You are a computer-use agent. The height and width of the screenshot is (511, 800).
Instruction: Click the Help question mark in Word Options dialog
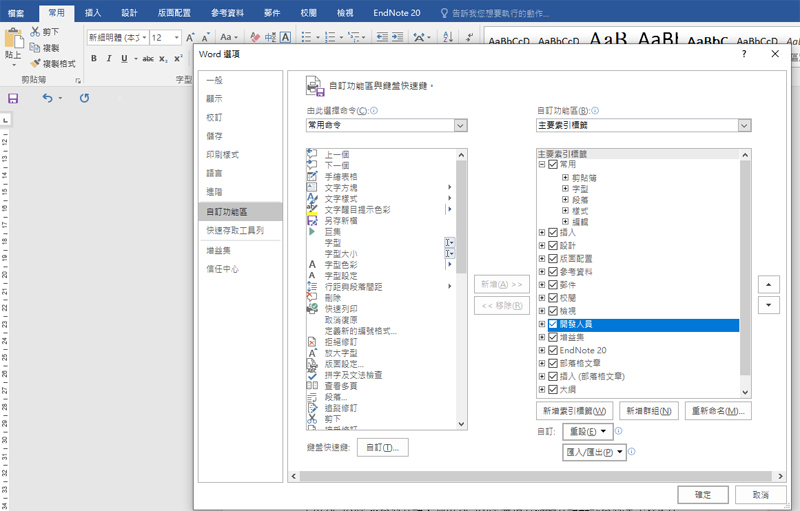pos(744,54)
